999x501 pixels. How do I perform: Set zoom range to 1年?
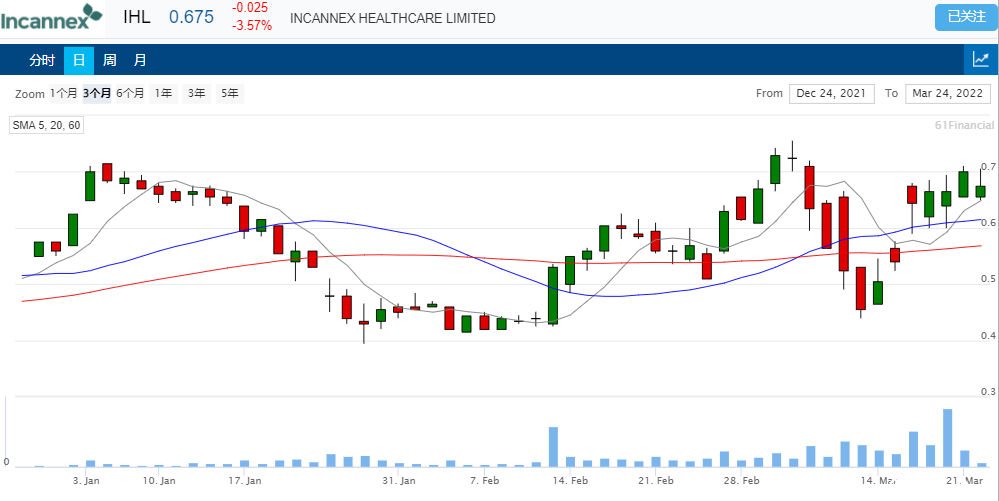(163, 93)
